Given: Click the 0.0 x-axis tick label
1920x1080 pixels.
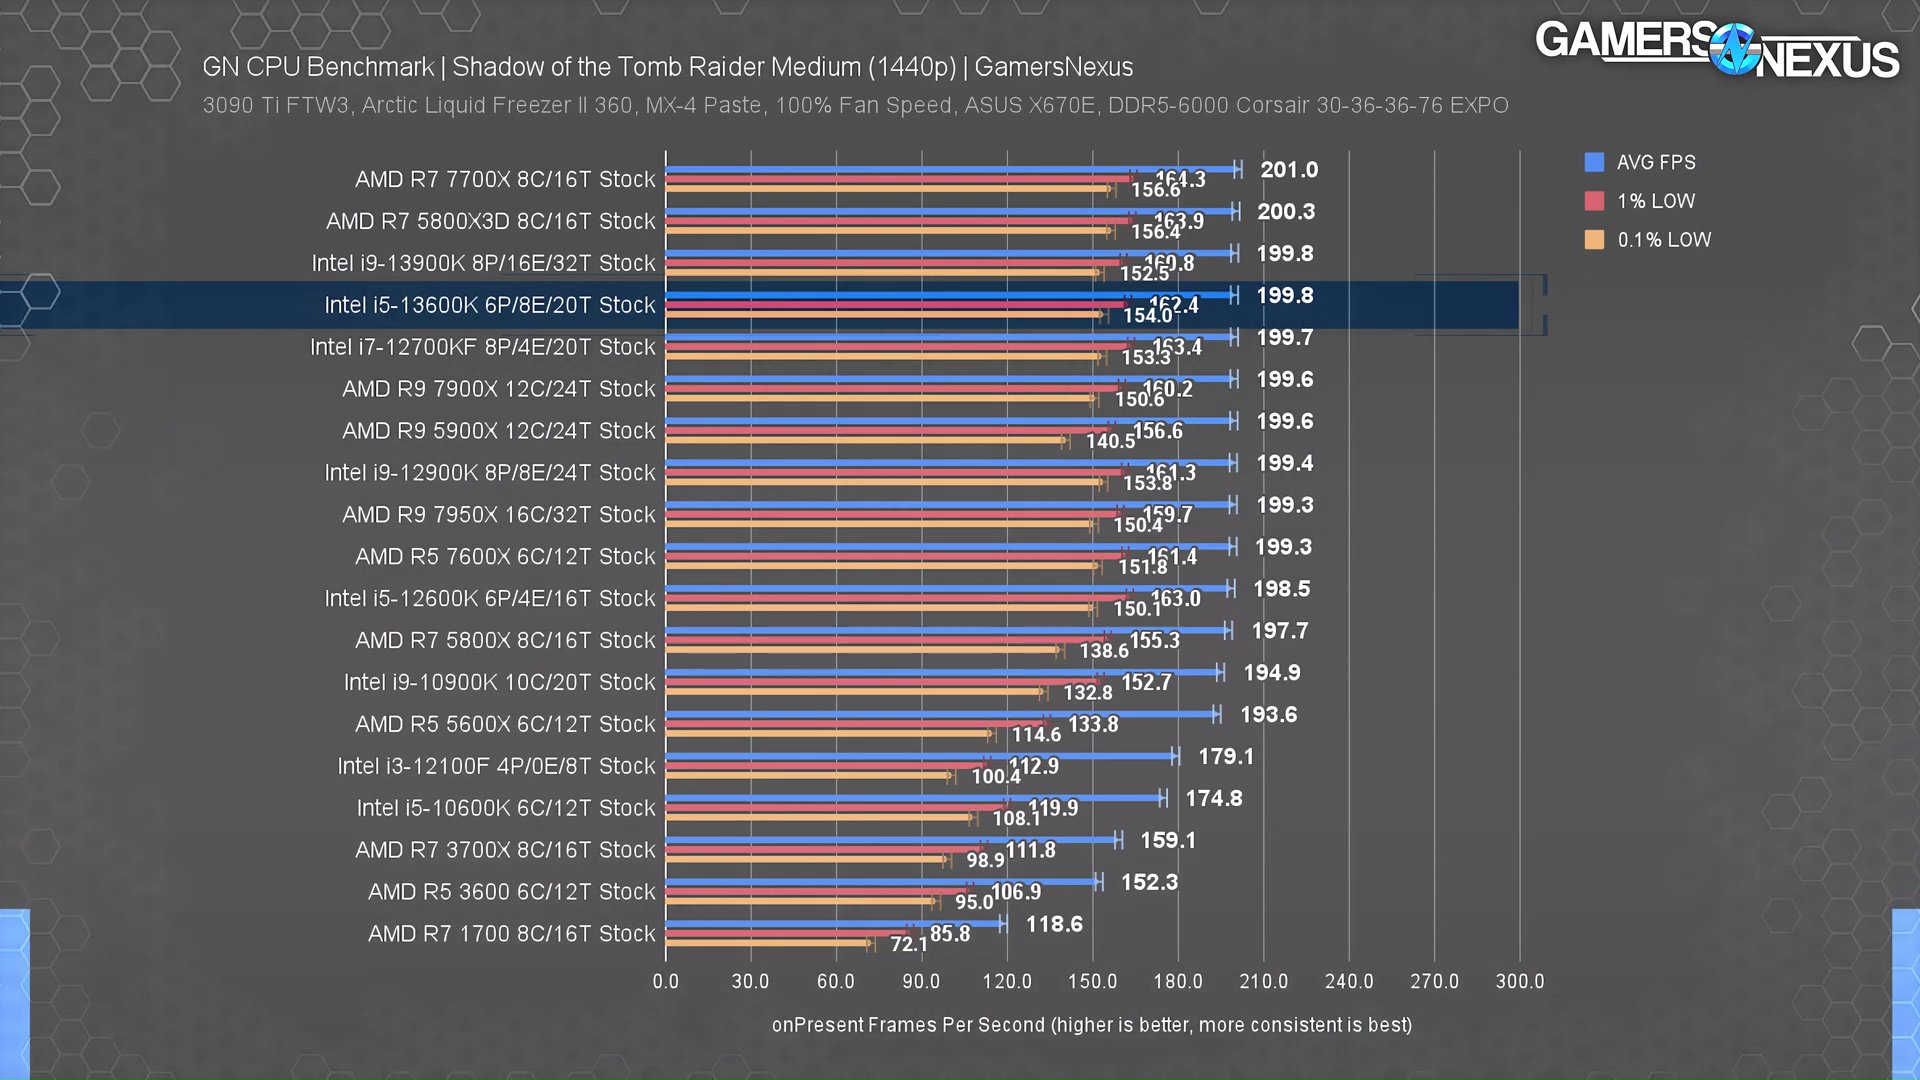Looking at the screenshot, I should click(x=665, y=981).
